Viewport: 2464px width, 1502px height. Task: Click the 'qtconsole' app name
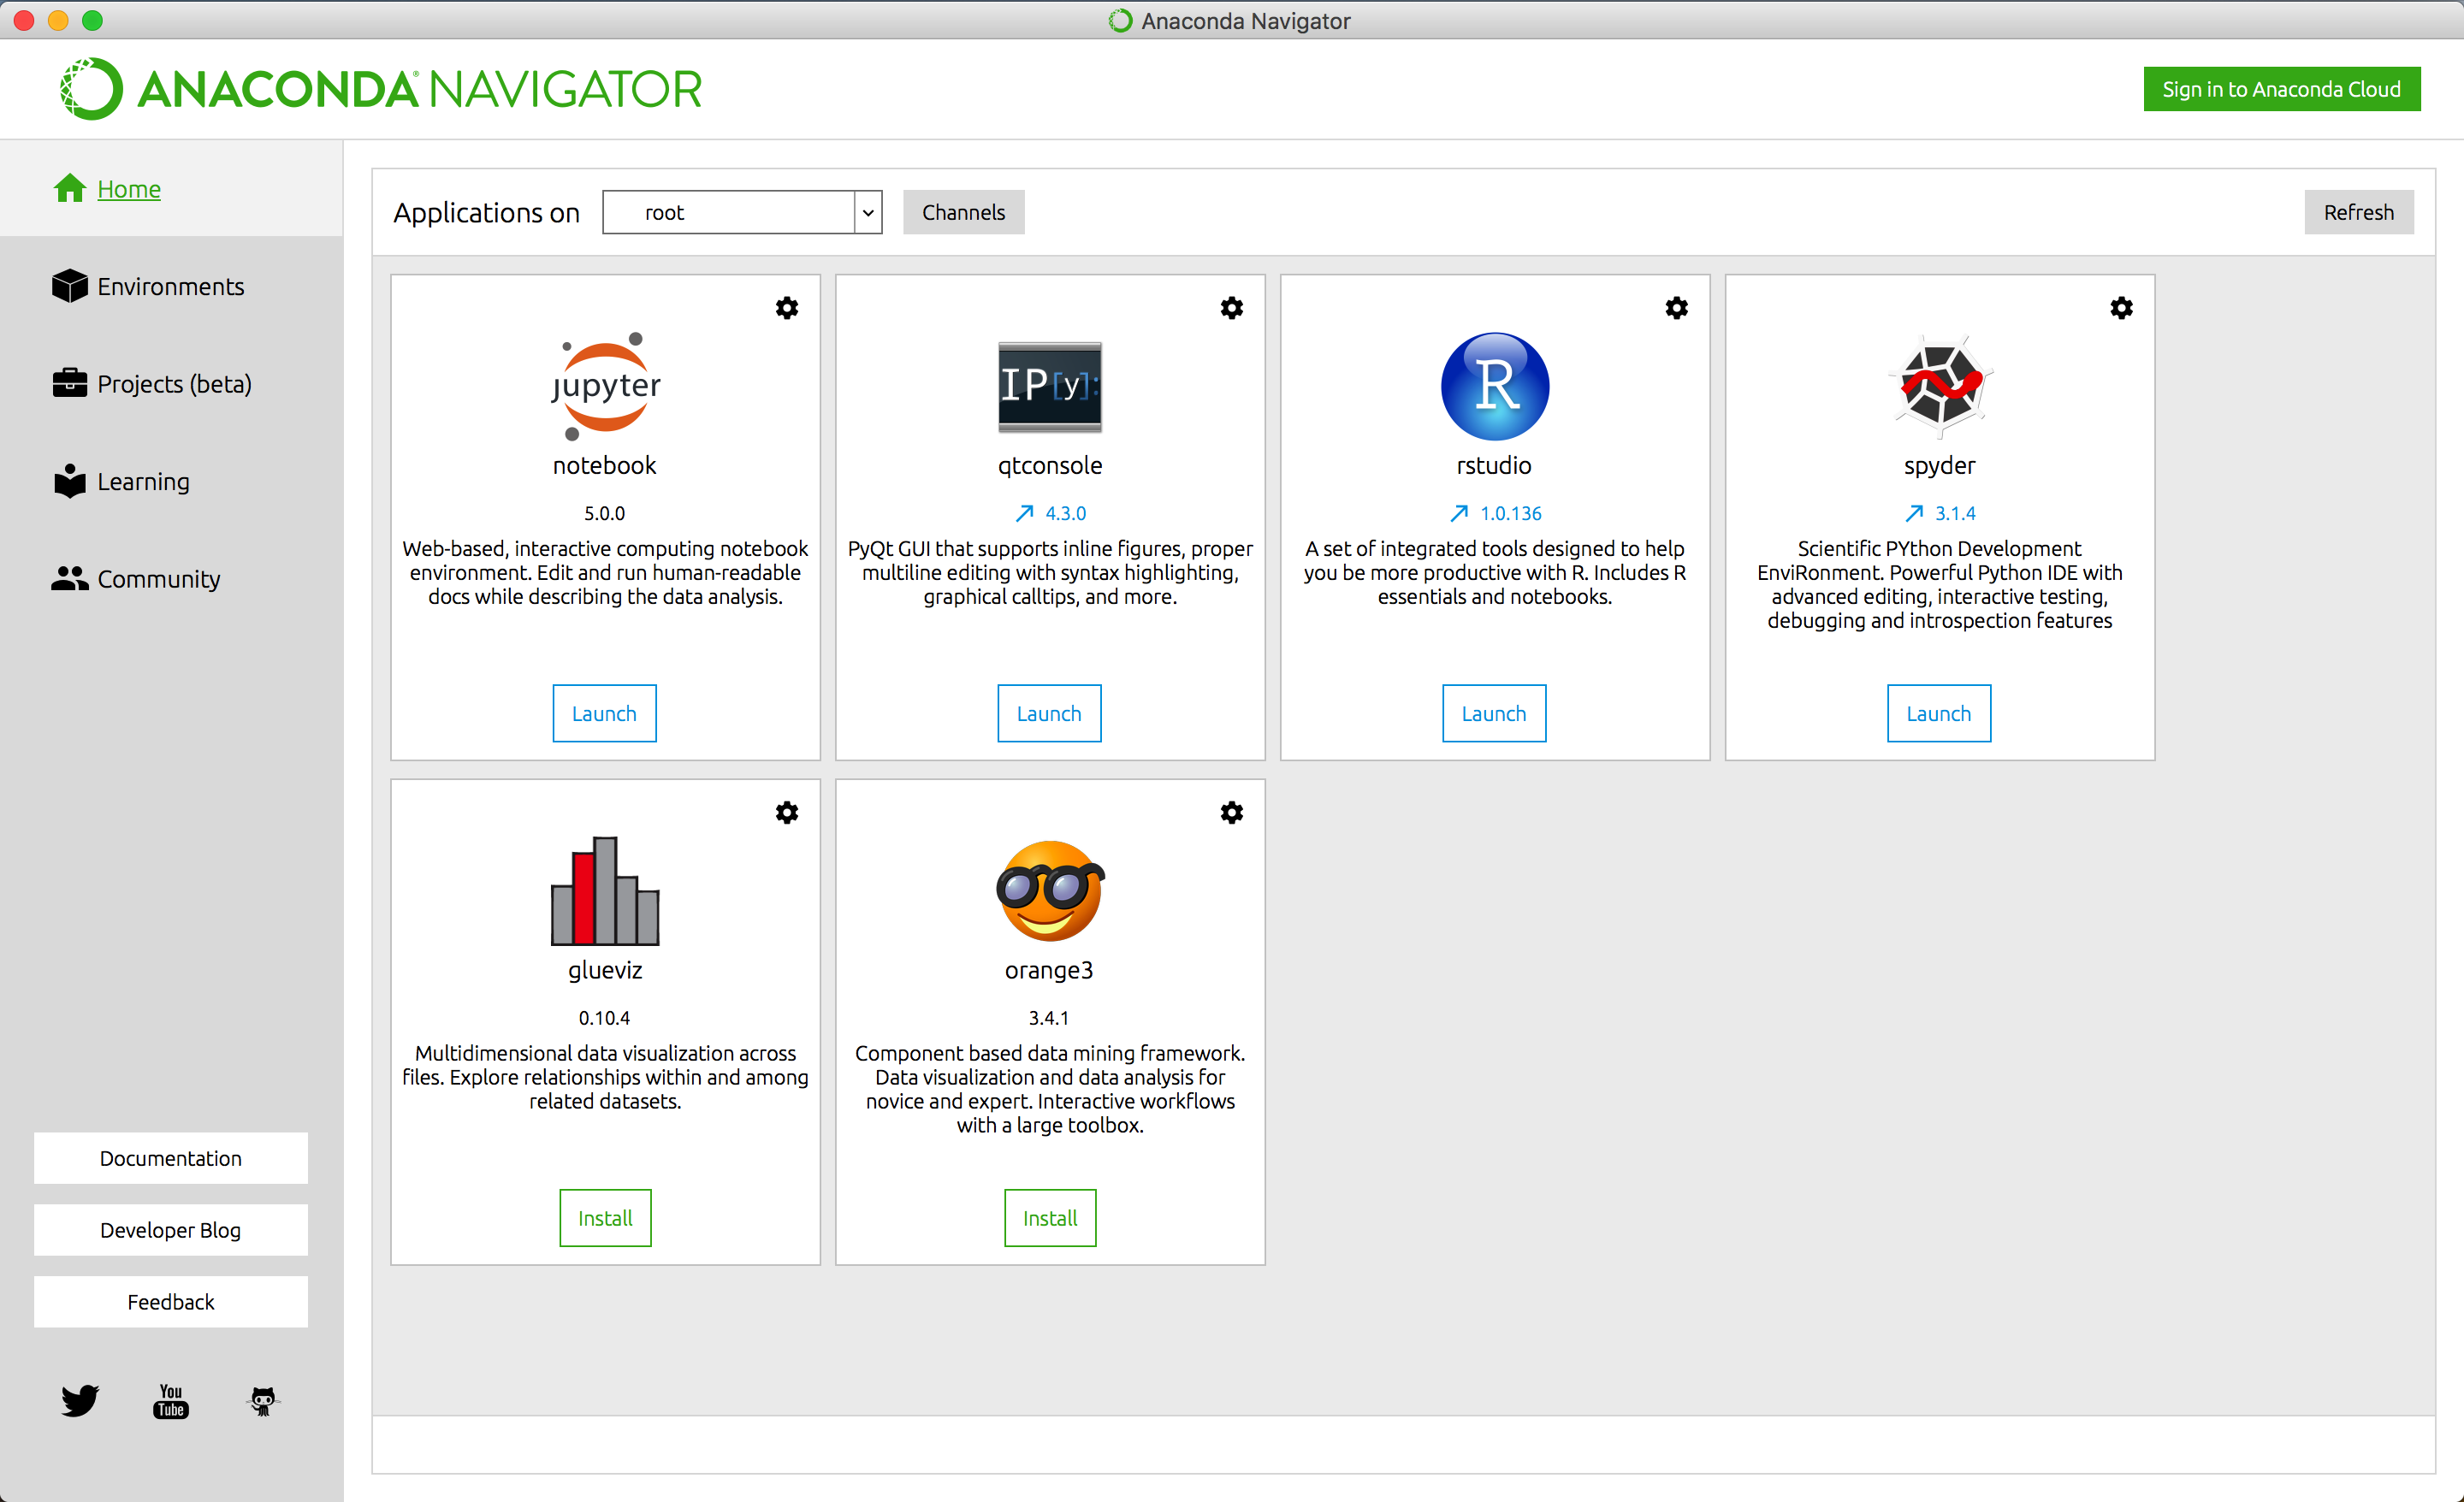(x=1050, y=466)
